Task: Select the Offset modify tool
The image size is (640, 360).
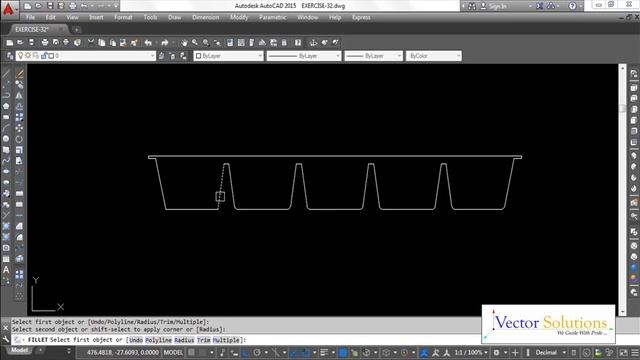Action: tap(19, 106)
